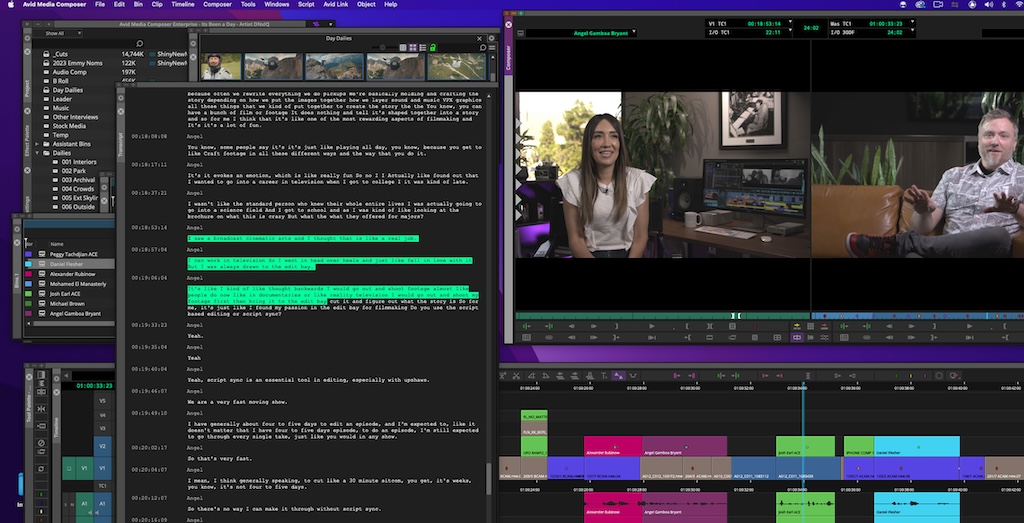Select the Title tool T icon
1024x523 pixels.
(604, 375)
